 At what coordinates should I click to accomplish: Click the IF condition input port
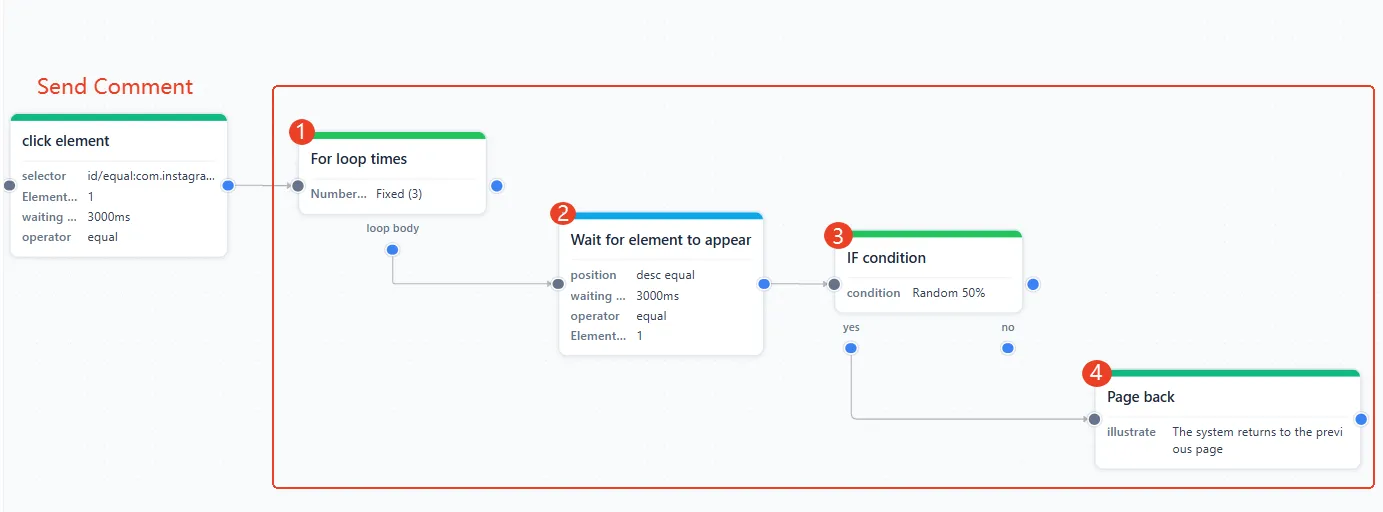point(834,284)
